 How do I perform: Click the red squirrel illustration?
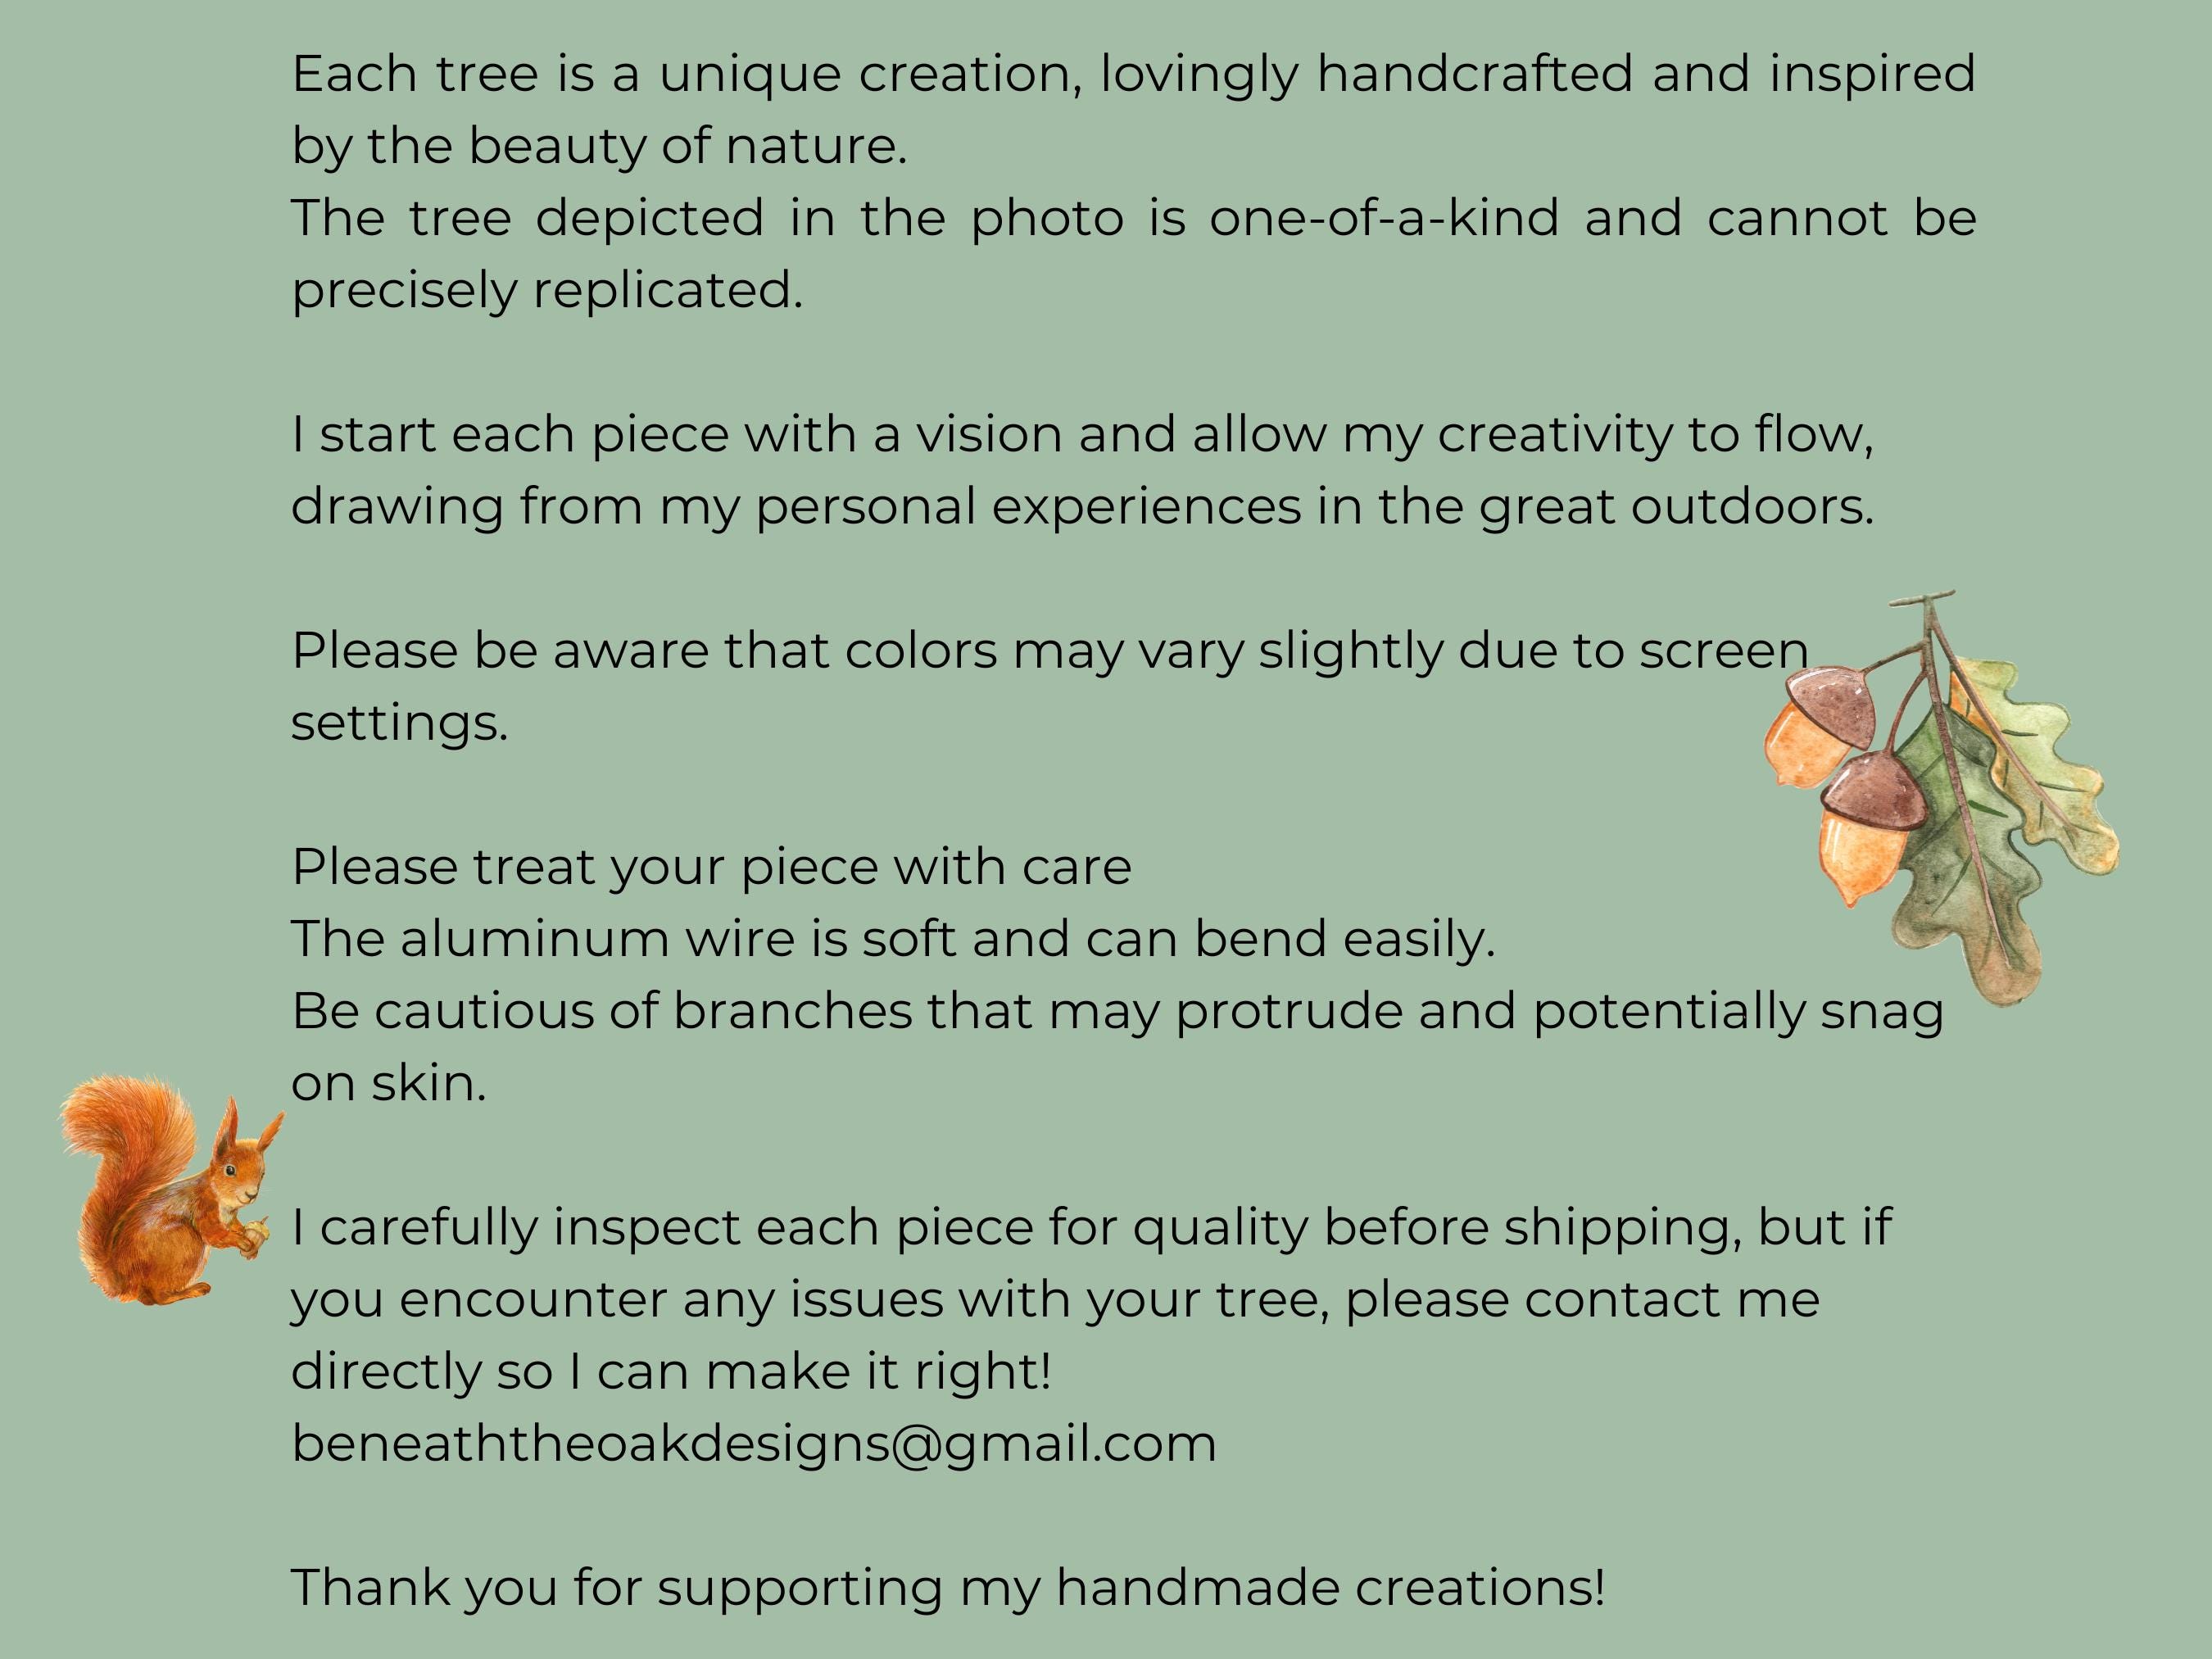(x=172, y=1189)
